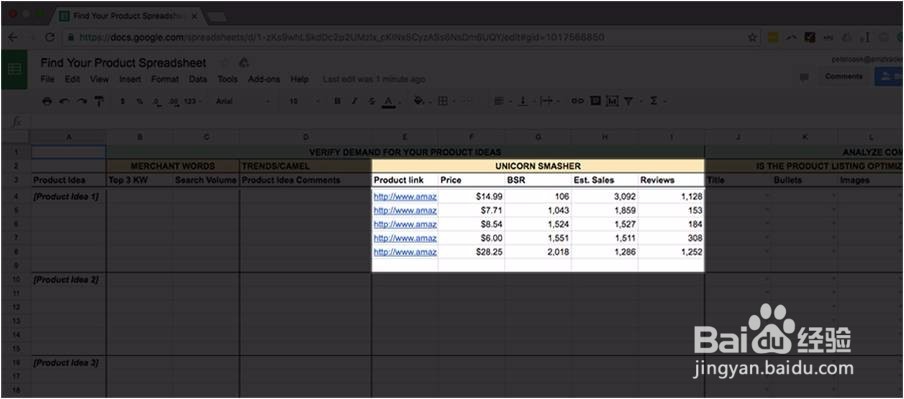Open the Format menu
The width and height of the screenshot is (904, 399).
[x=165, y=80]
